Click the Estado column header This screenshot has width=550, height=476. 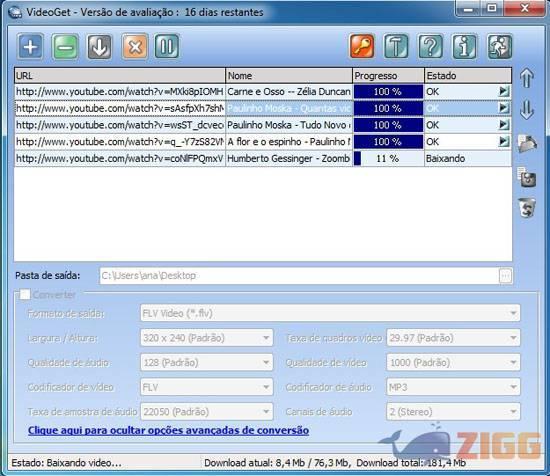468,76
